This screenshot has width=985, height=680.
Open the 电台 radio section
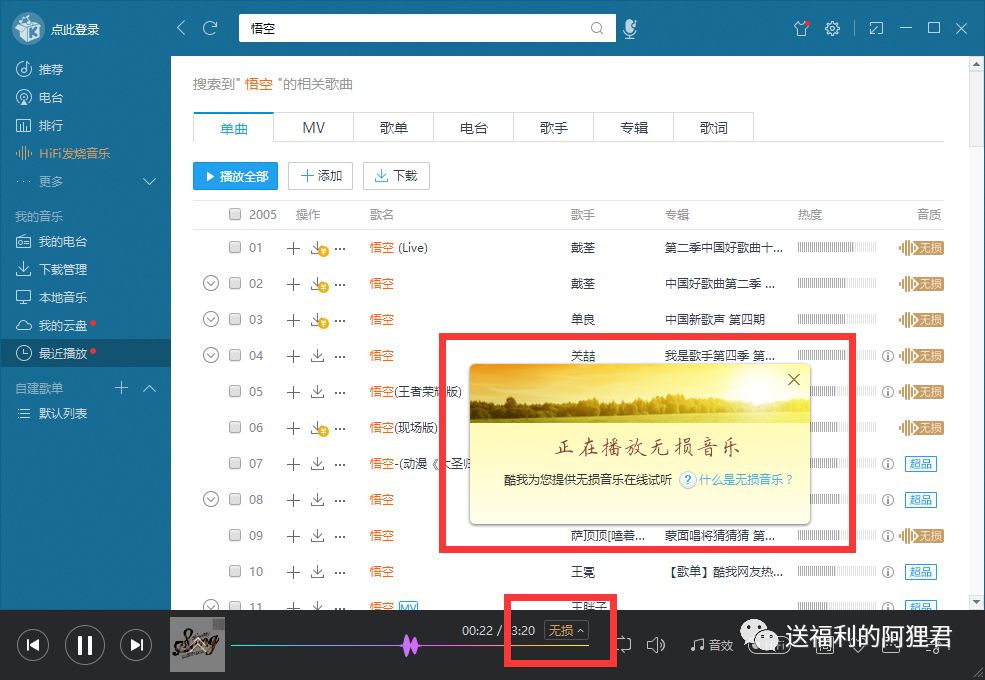click(x=39, y=97)
